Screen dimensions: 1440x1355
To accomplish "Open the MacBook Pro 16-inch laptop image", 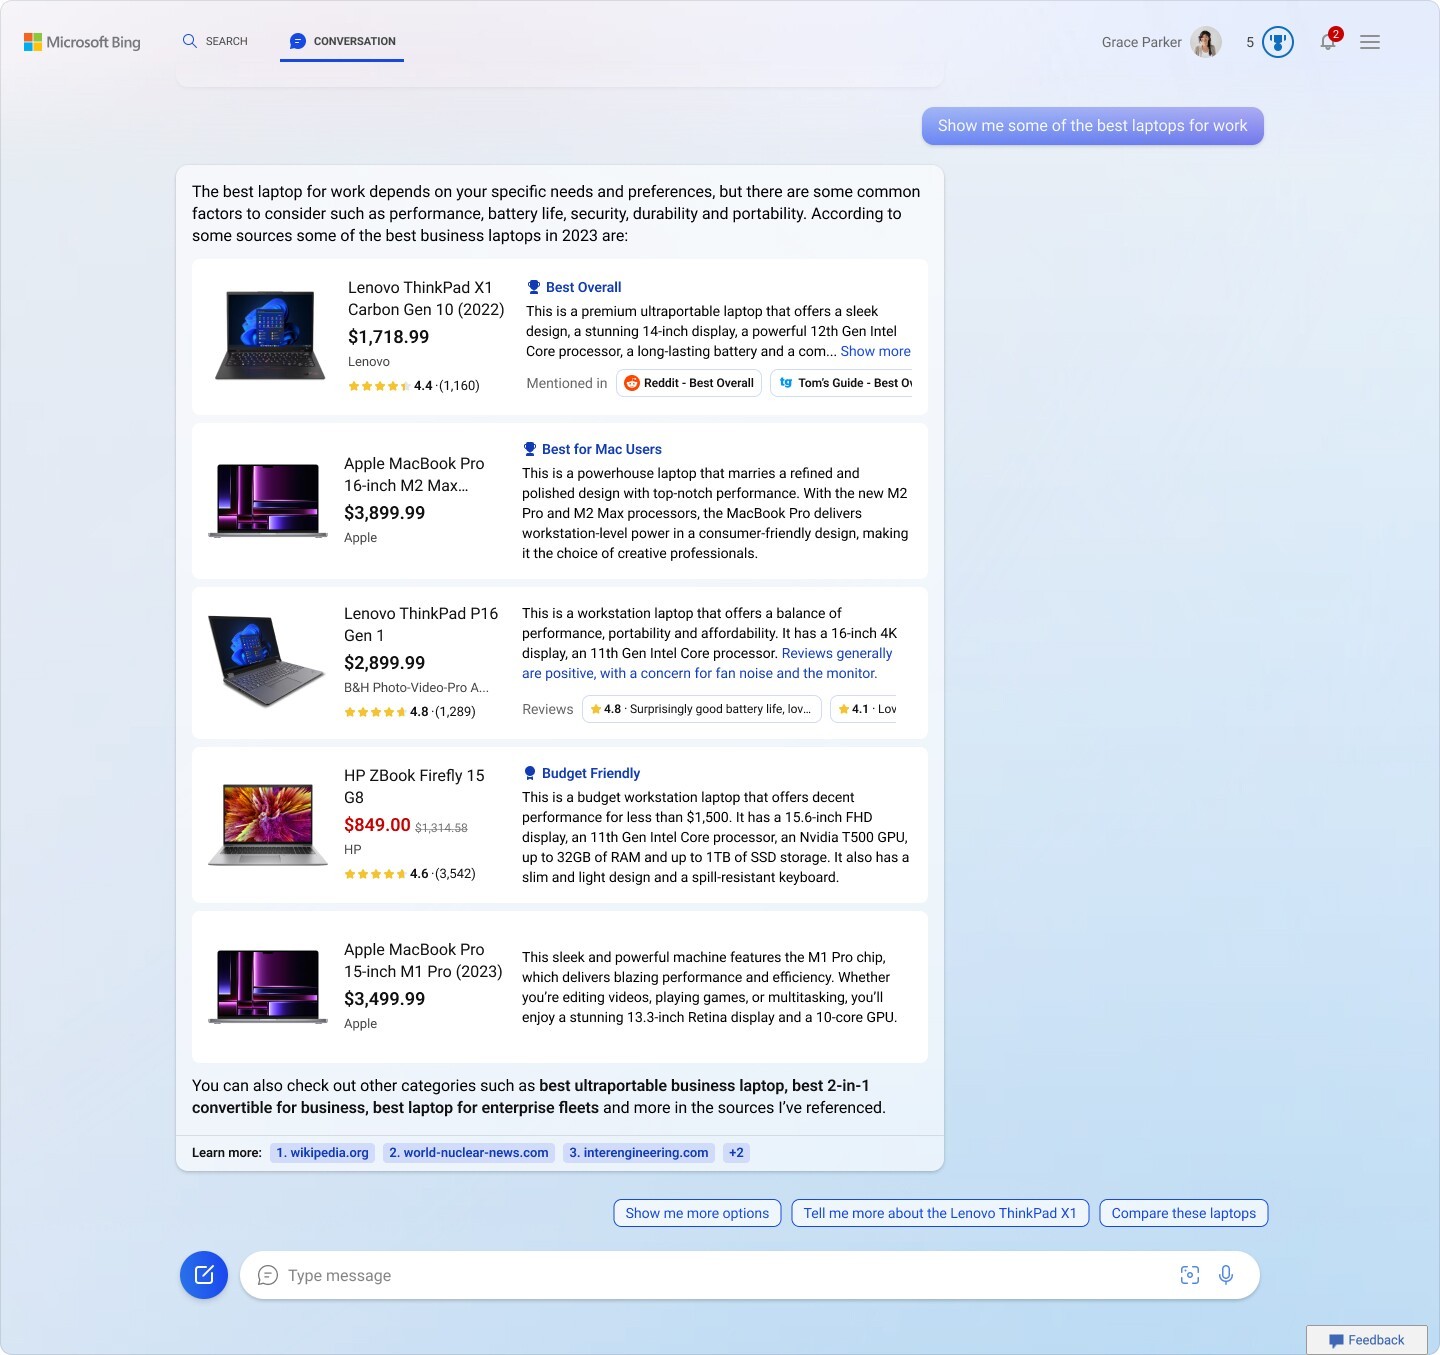I will pos(268,500).
